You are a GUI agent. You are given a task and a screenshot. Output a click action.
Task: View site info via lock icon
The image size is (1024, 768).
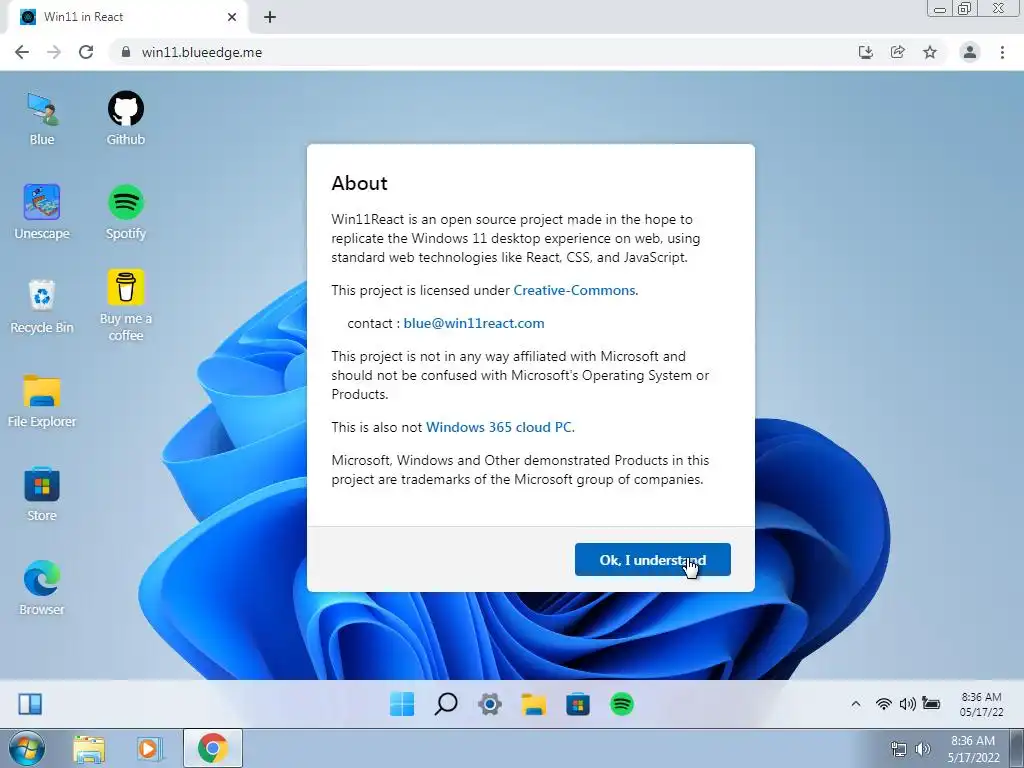126,52
